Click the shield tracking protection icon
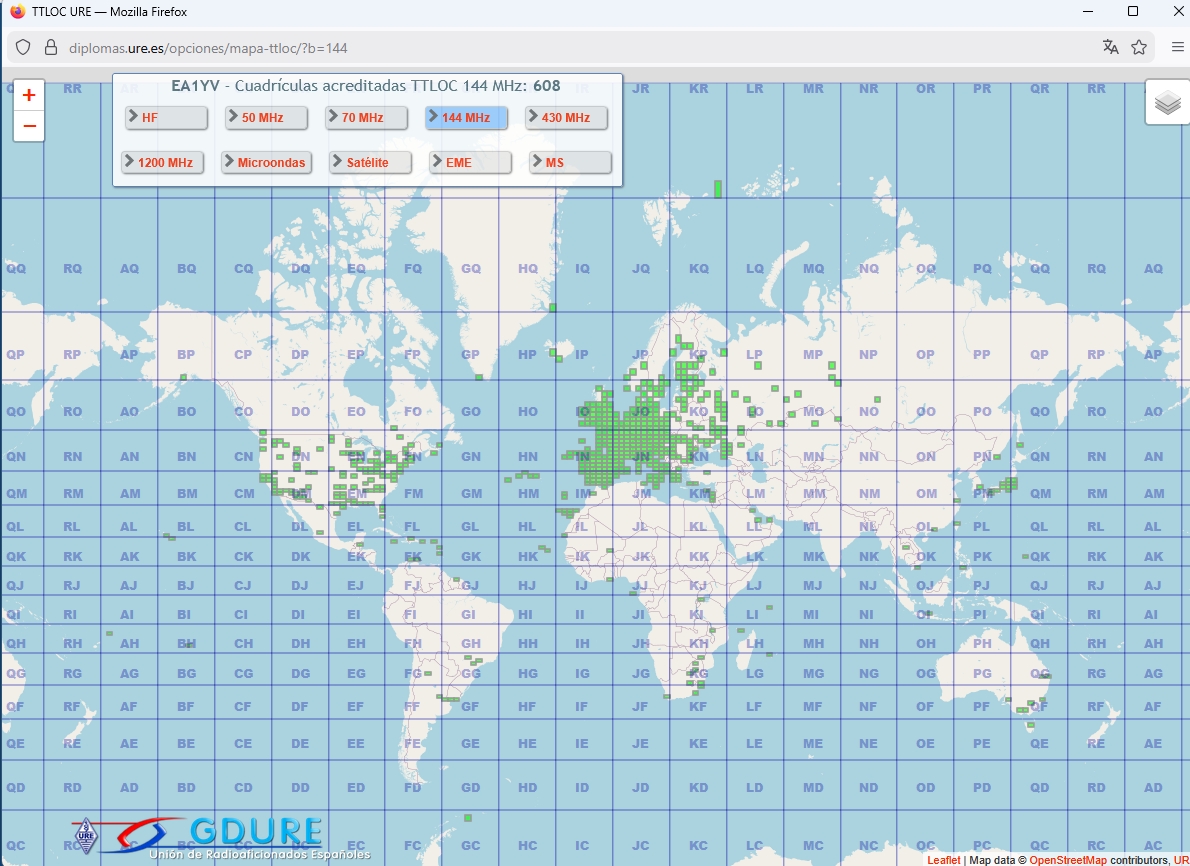The image size is (1190, 866). (24, 47)
